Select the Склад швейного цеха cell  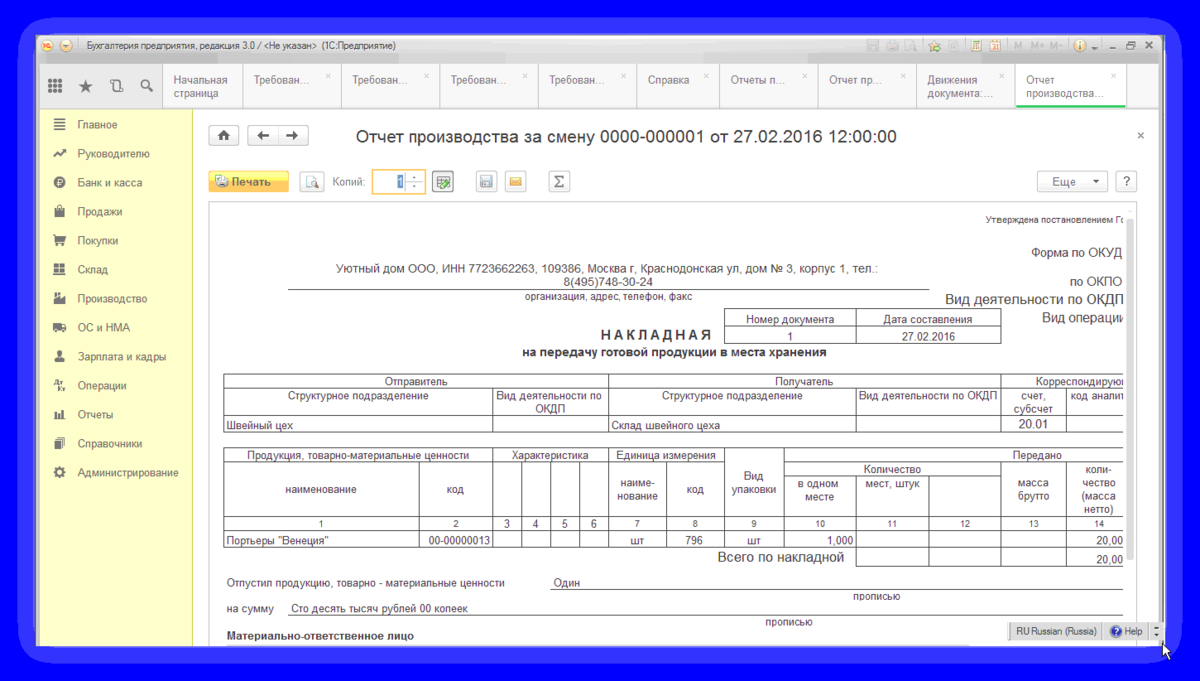click(732, 425)
